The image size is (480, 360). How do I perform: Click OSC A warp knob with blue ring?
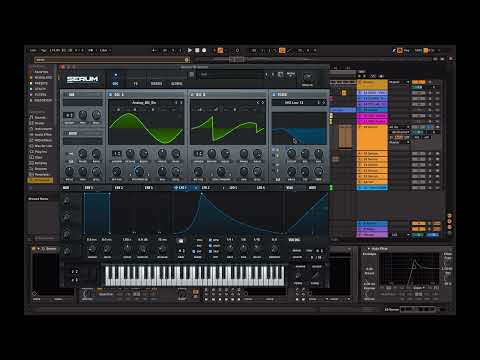click(x=138, y=171)
